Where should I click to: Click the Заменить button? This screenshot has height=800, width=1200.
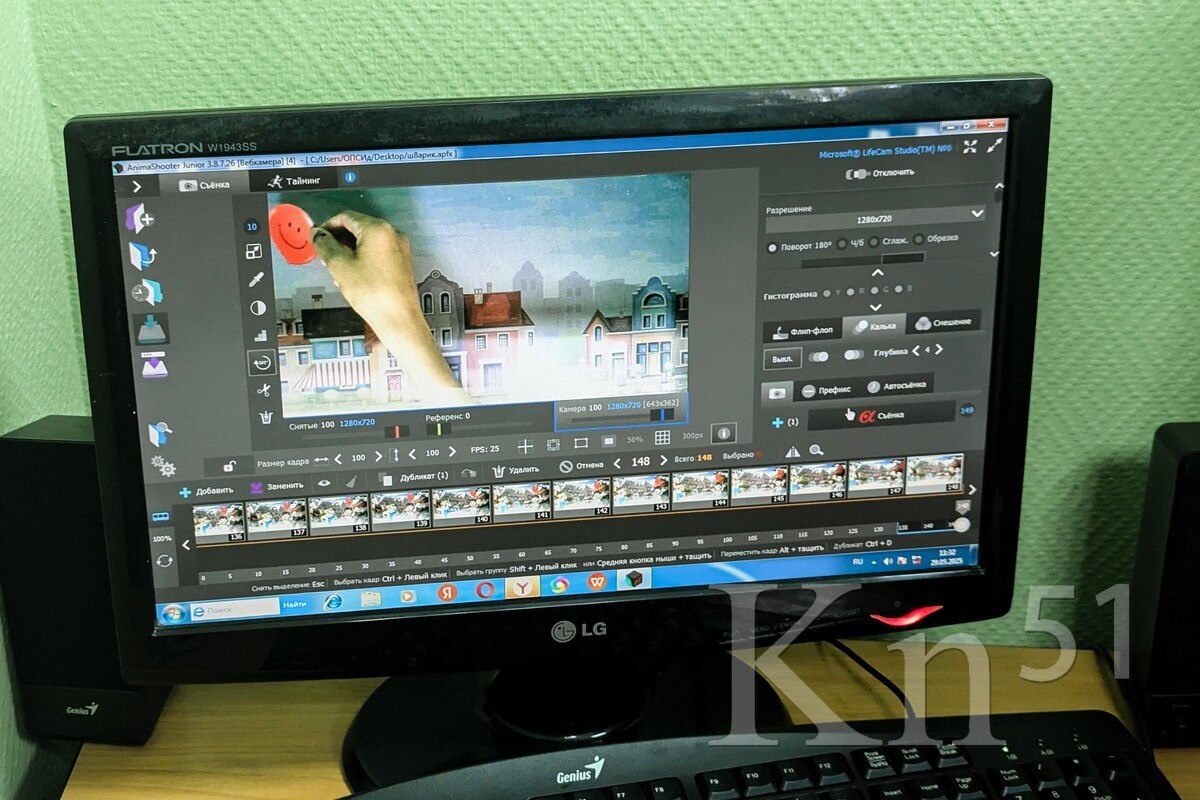[x=276, y=486]
